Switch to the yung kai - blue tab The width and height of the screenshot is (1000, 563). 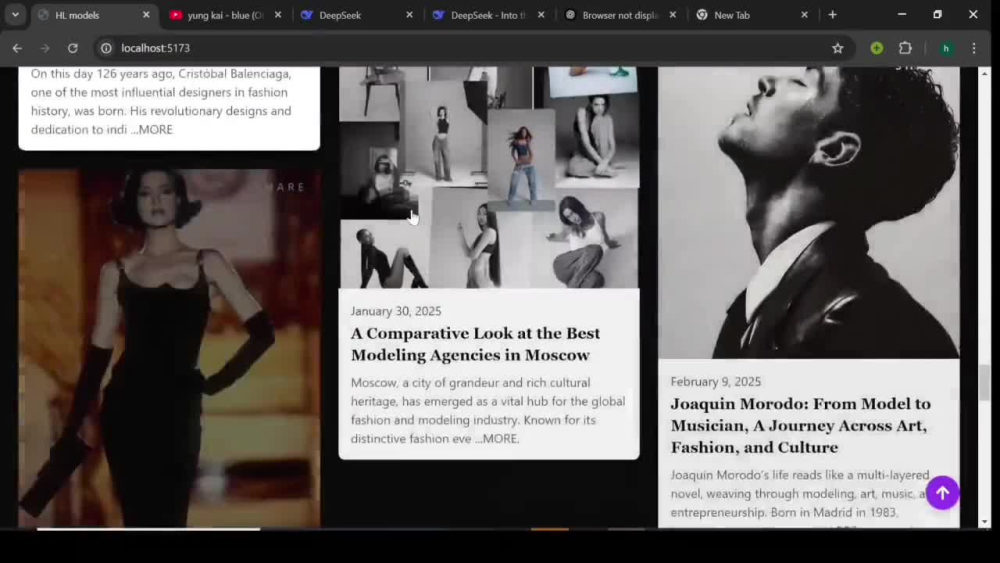coord(225,15)
